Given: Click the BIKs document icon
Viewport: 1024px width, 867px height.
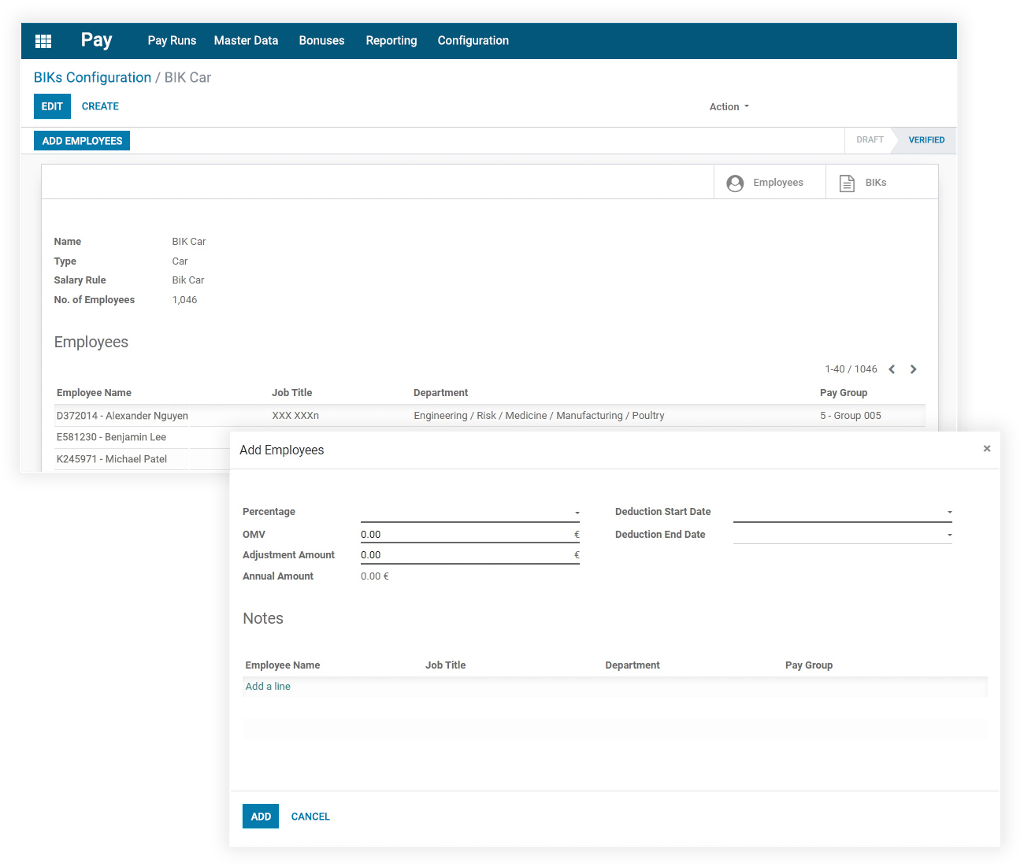Looking at the screenshot, I should click(846, 183).
